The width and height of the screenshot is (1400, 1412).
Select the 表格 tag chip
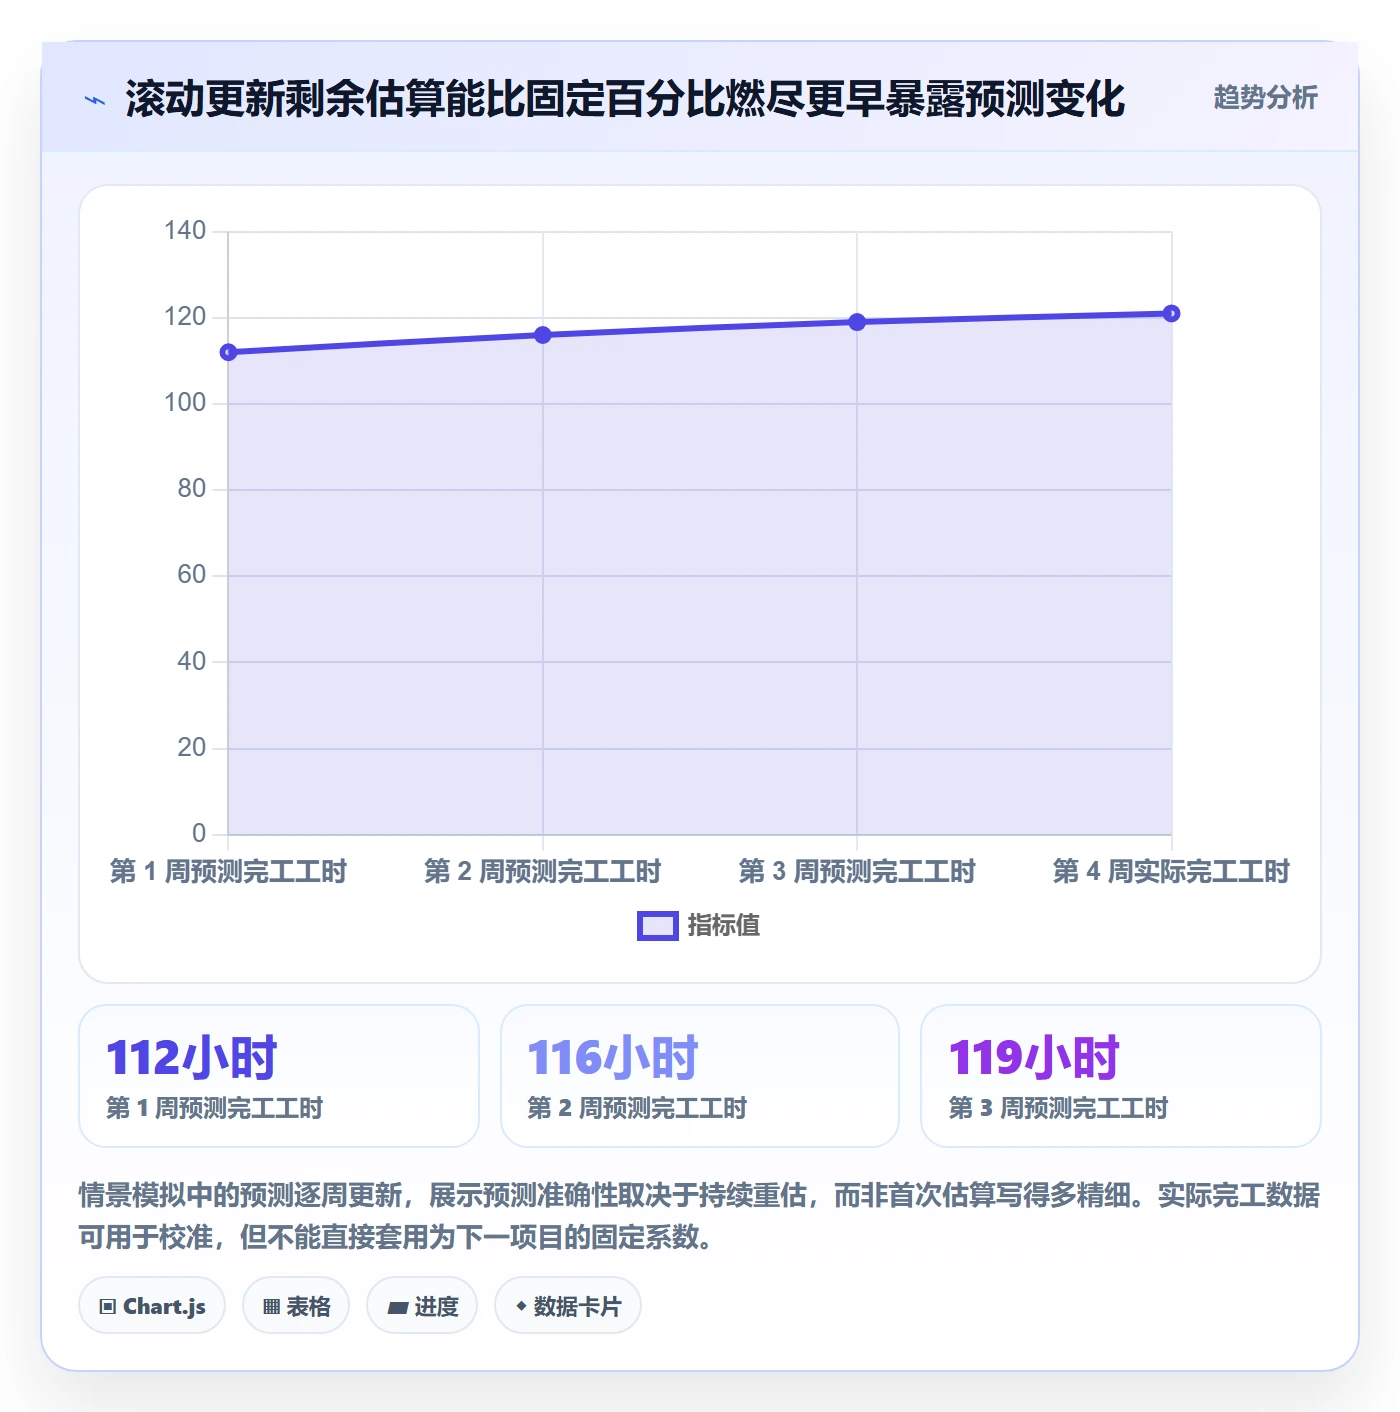[x=296, y=1306]
